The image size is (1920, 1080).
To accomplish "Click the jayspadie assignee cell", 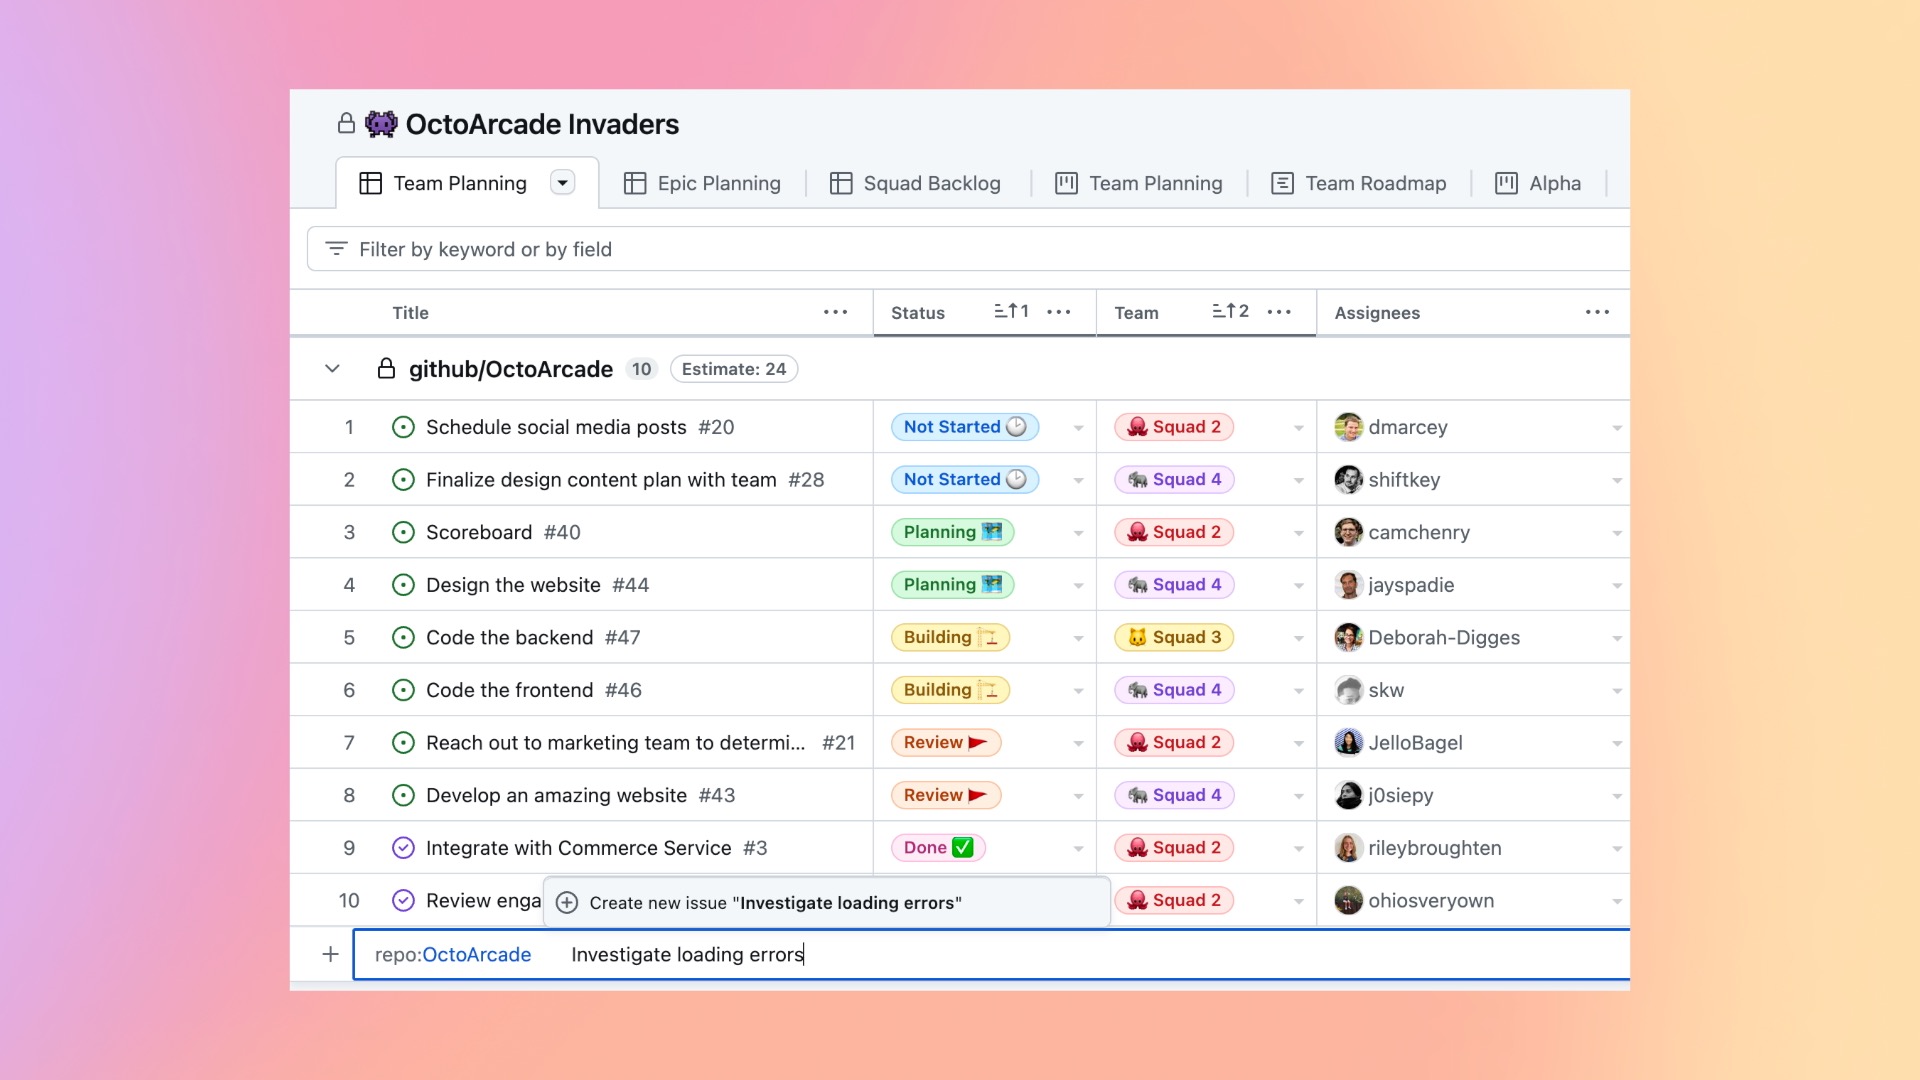I will coord(1473,585).
